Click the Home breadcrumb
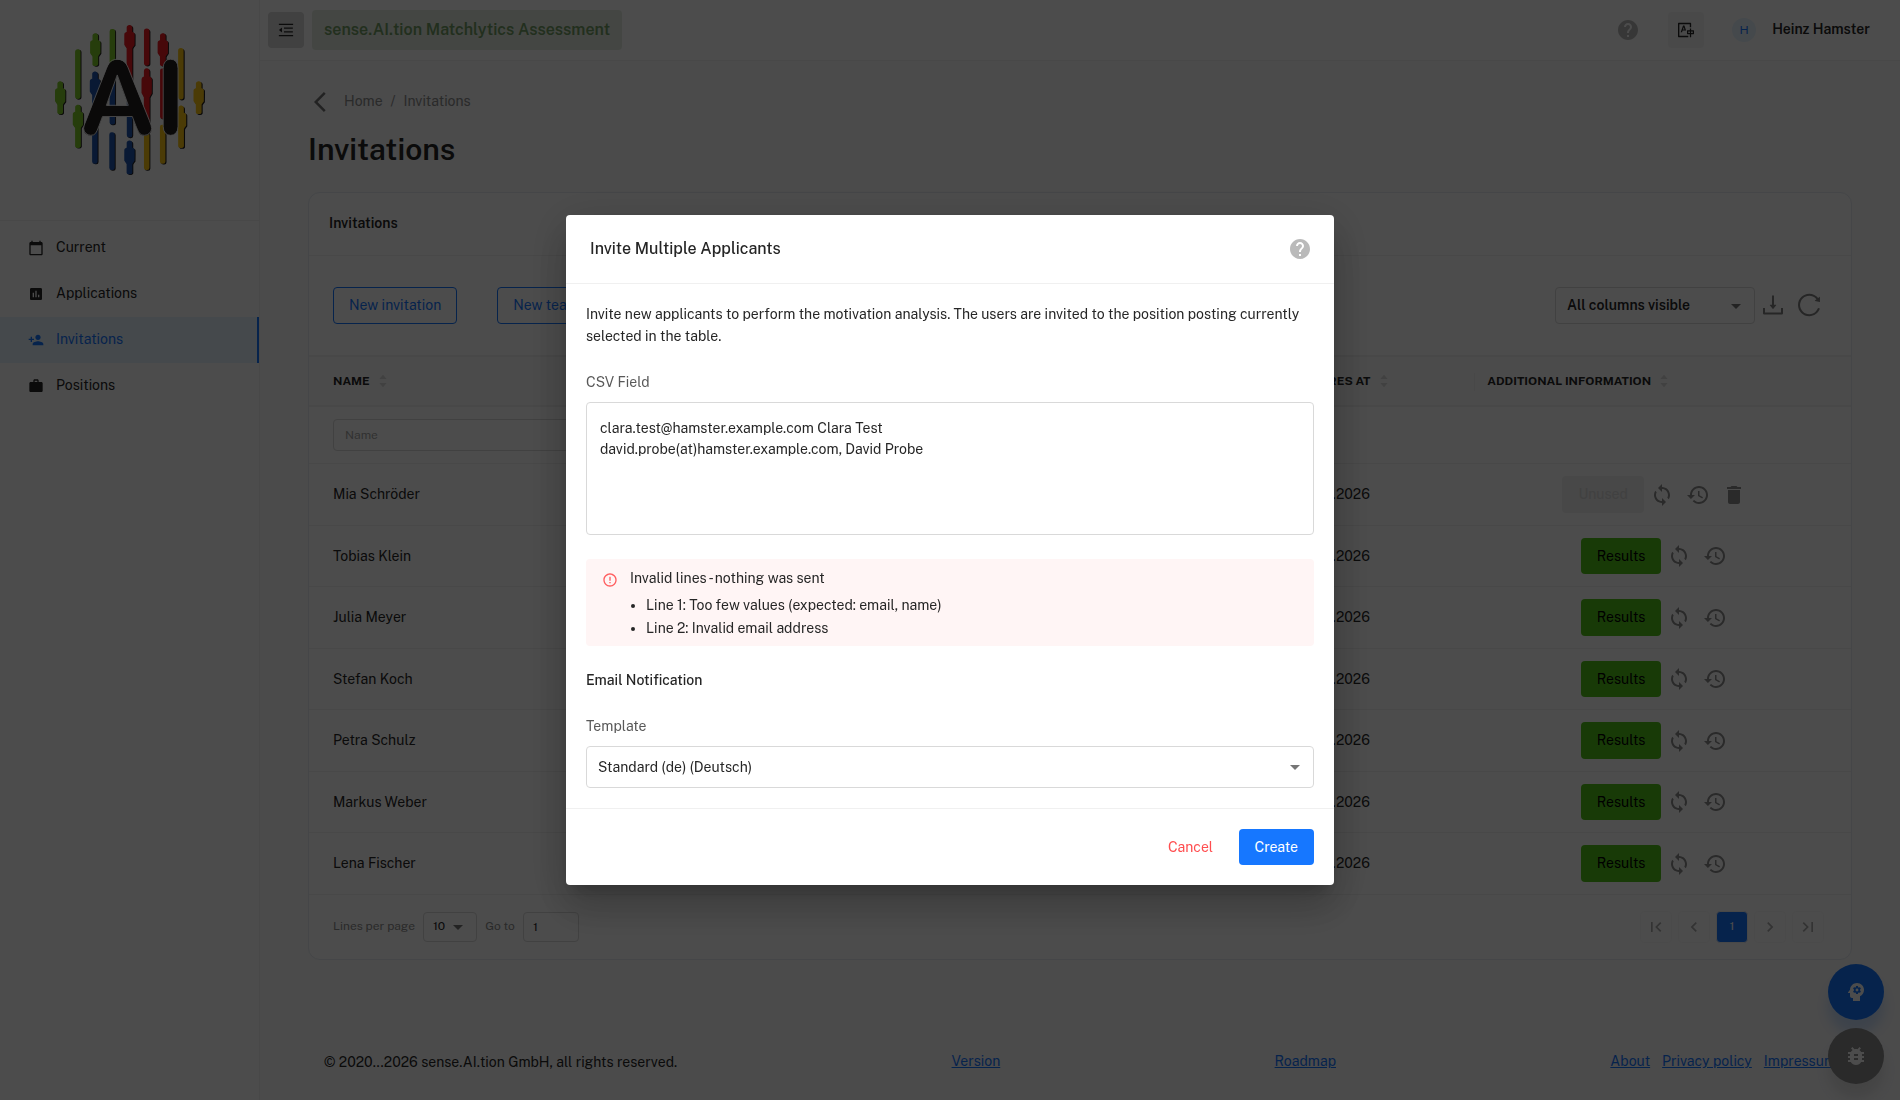 [x=363, y=101]
